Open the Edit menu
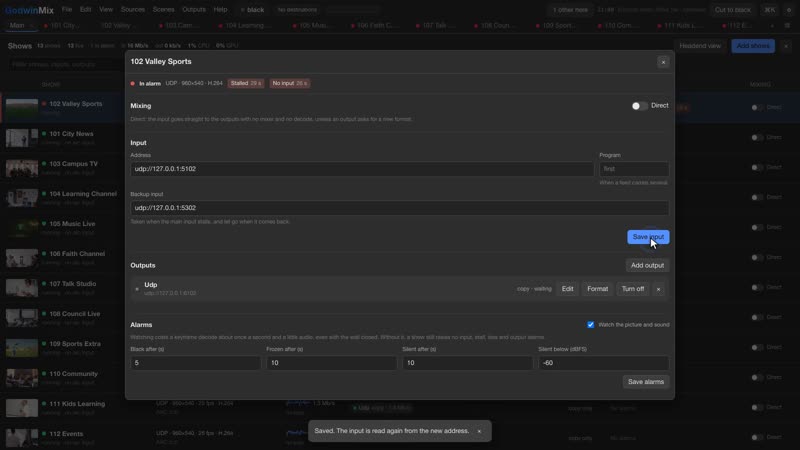The height and width of the screenshot is (450, 800). [x=86, y=10]
